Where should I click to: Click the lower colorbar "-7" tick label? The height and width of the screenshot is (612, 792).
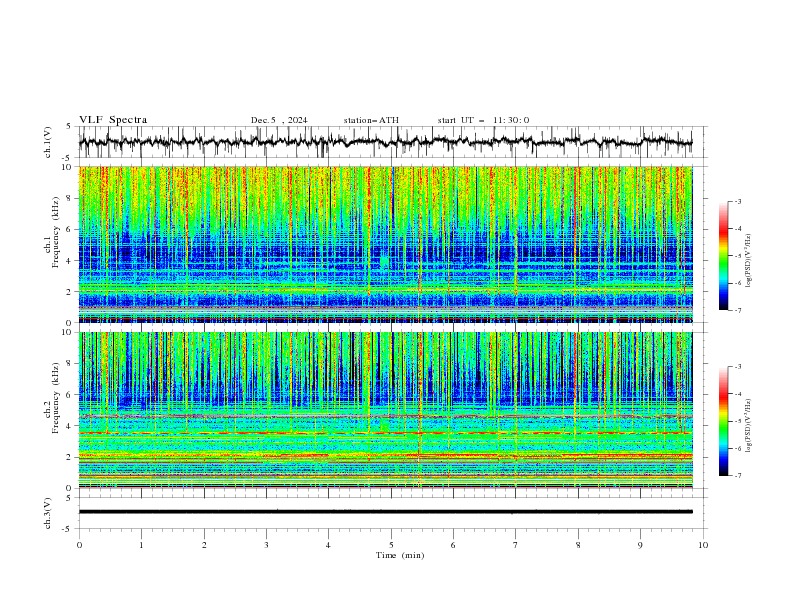[x=737, y=475]
